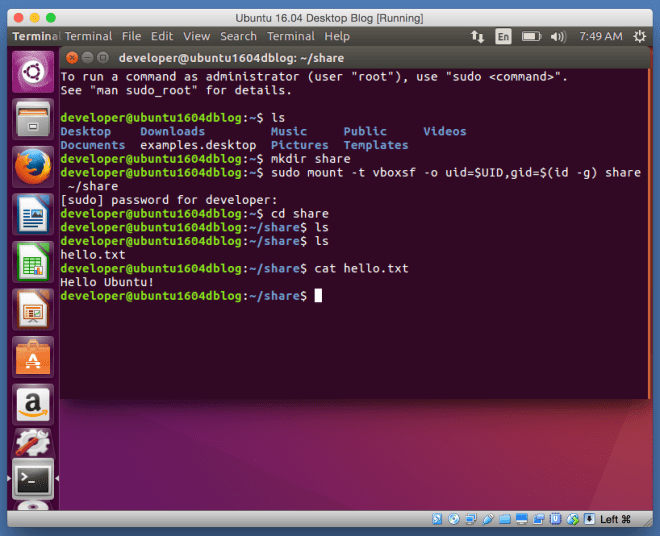The image size is (660, 536).
Task: Click the Terminal icon in launcher
Action: [x=32, y=481]
